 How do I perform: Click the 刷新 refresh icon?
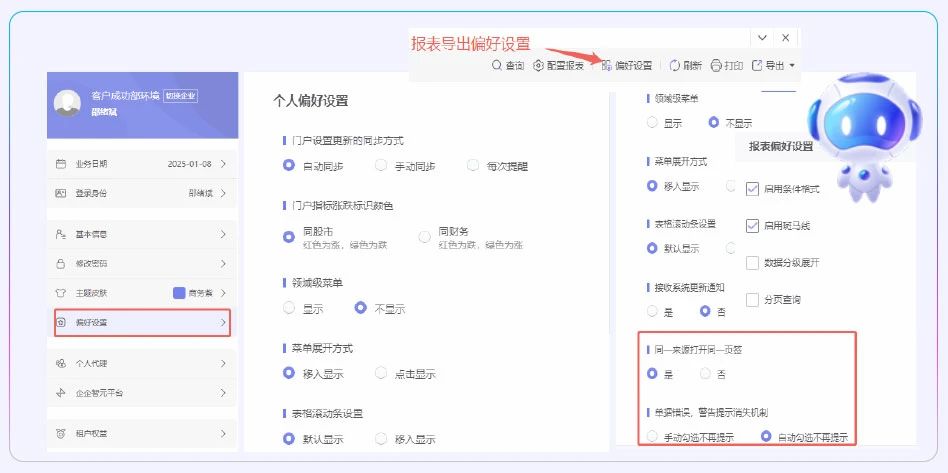[675, 65]
